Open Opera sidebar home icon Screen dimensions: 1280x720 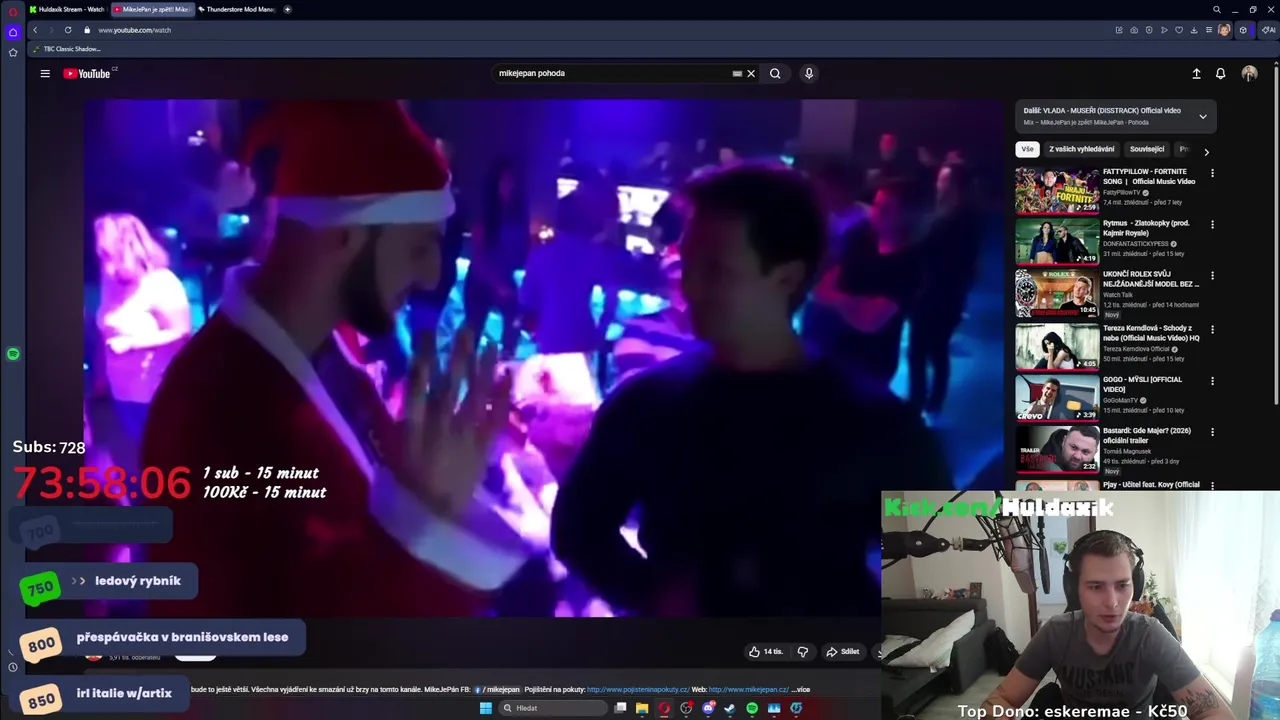13,32
